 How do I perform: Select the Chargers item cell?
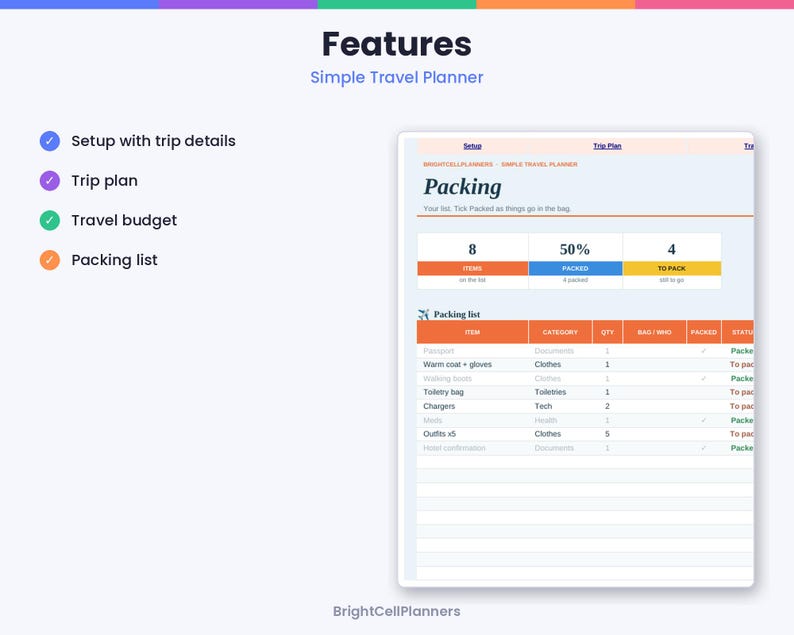472,406
